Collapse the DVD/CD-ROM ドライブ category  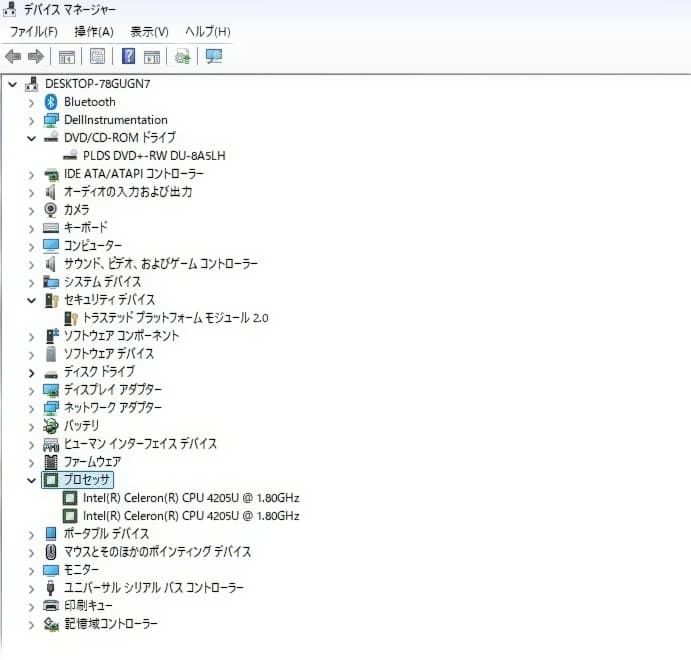coord(31,138)
